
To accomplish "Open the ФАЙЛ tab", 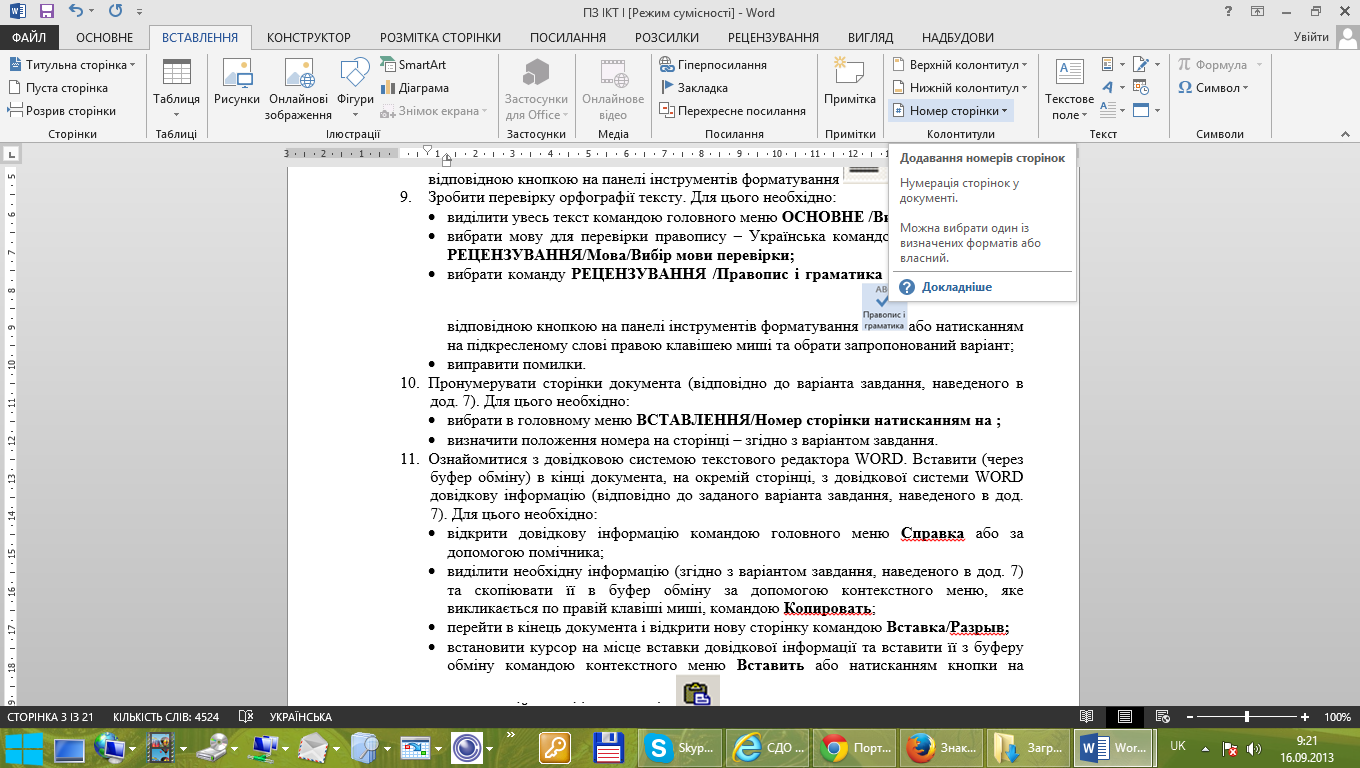I will [30, 38].
